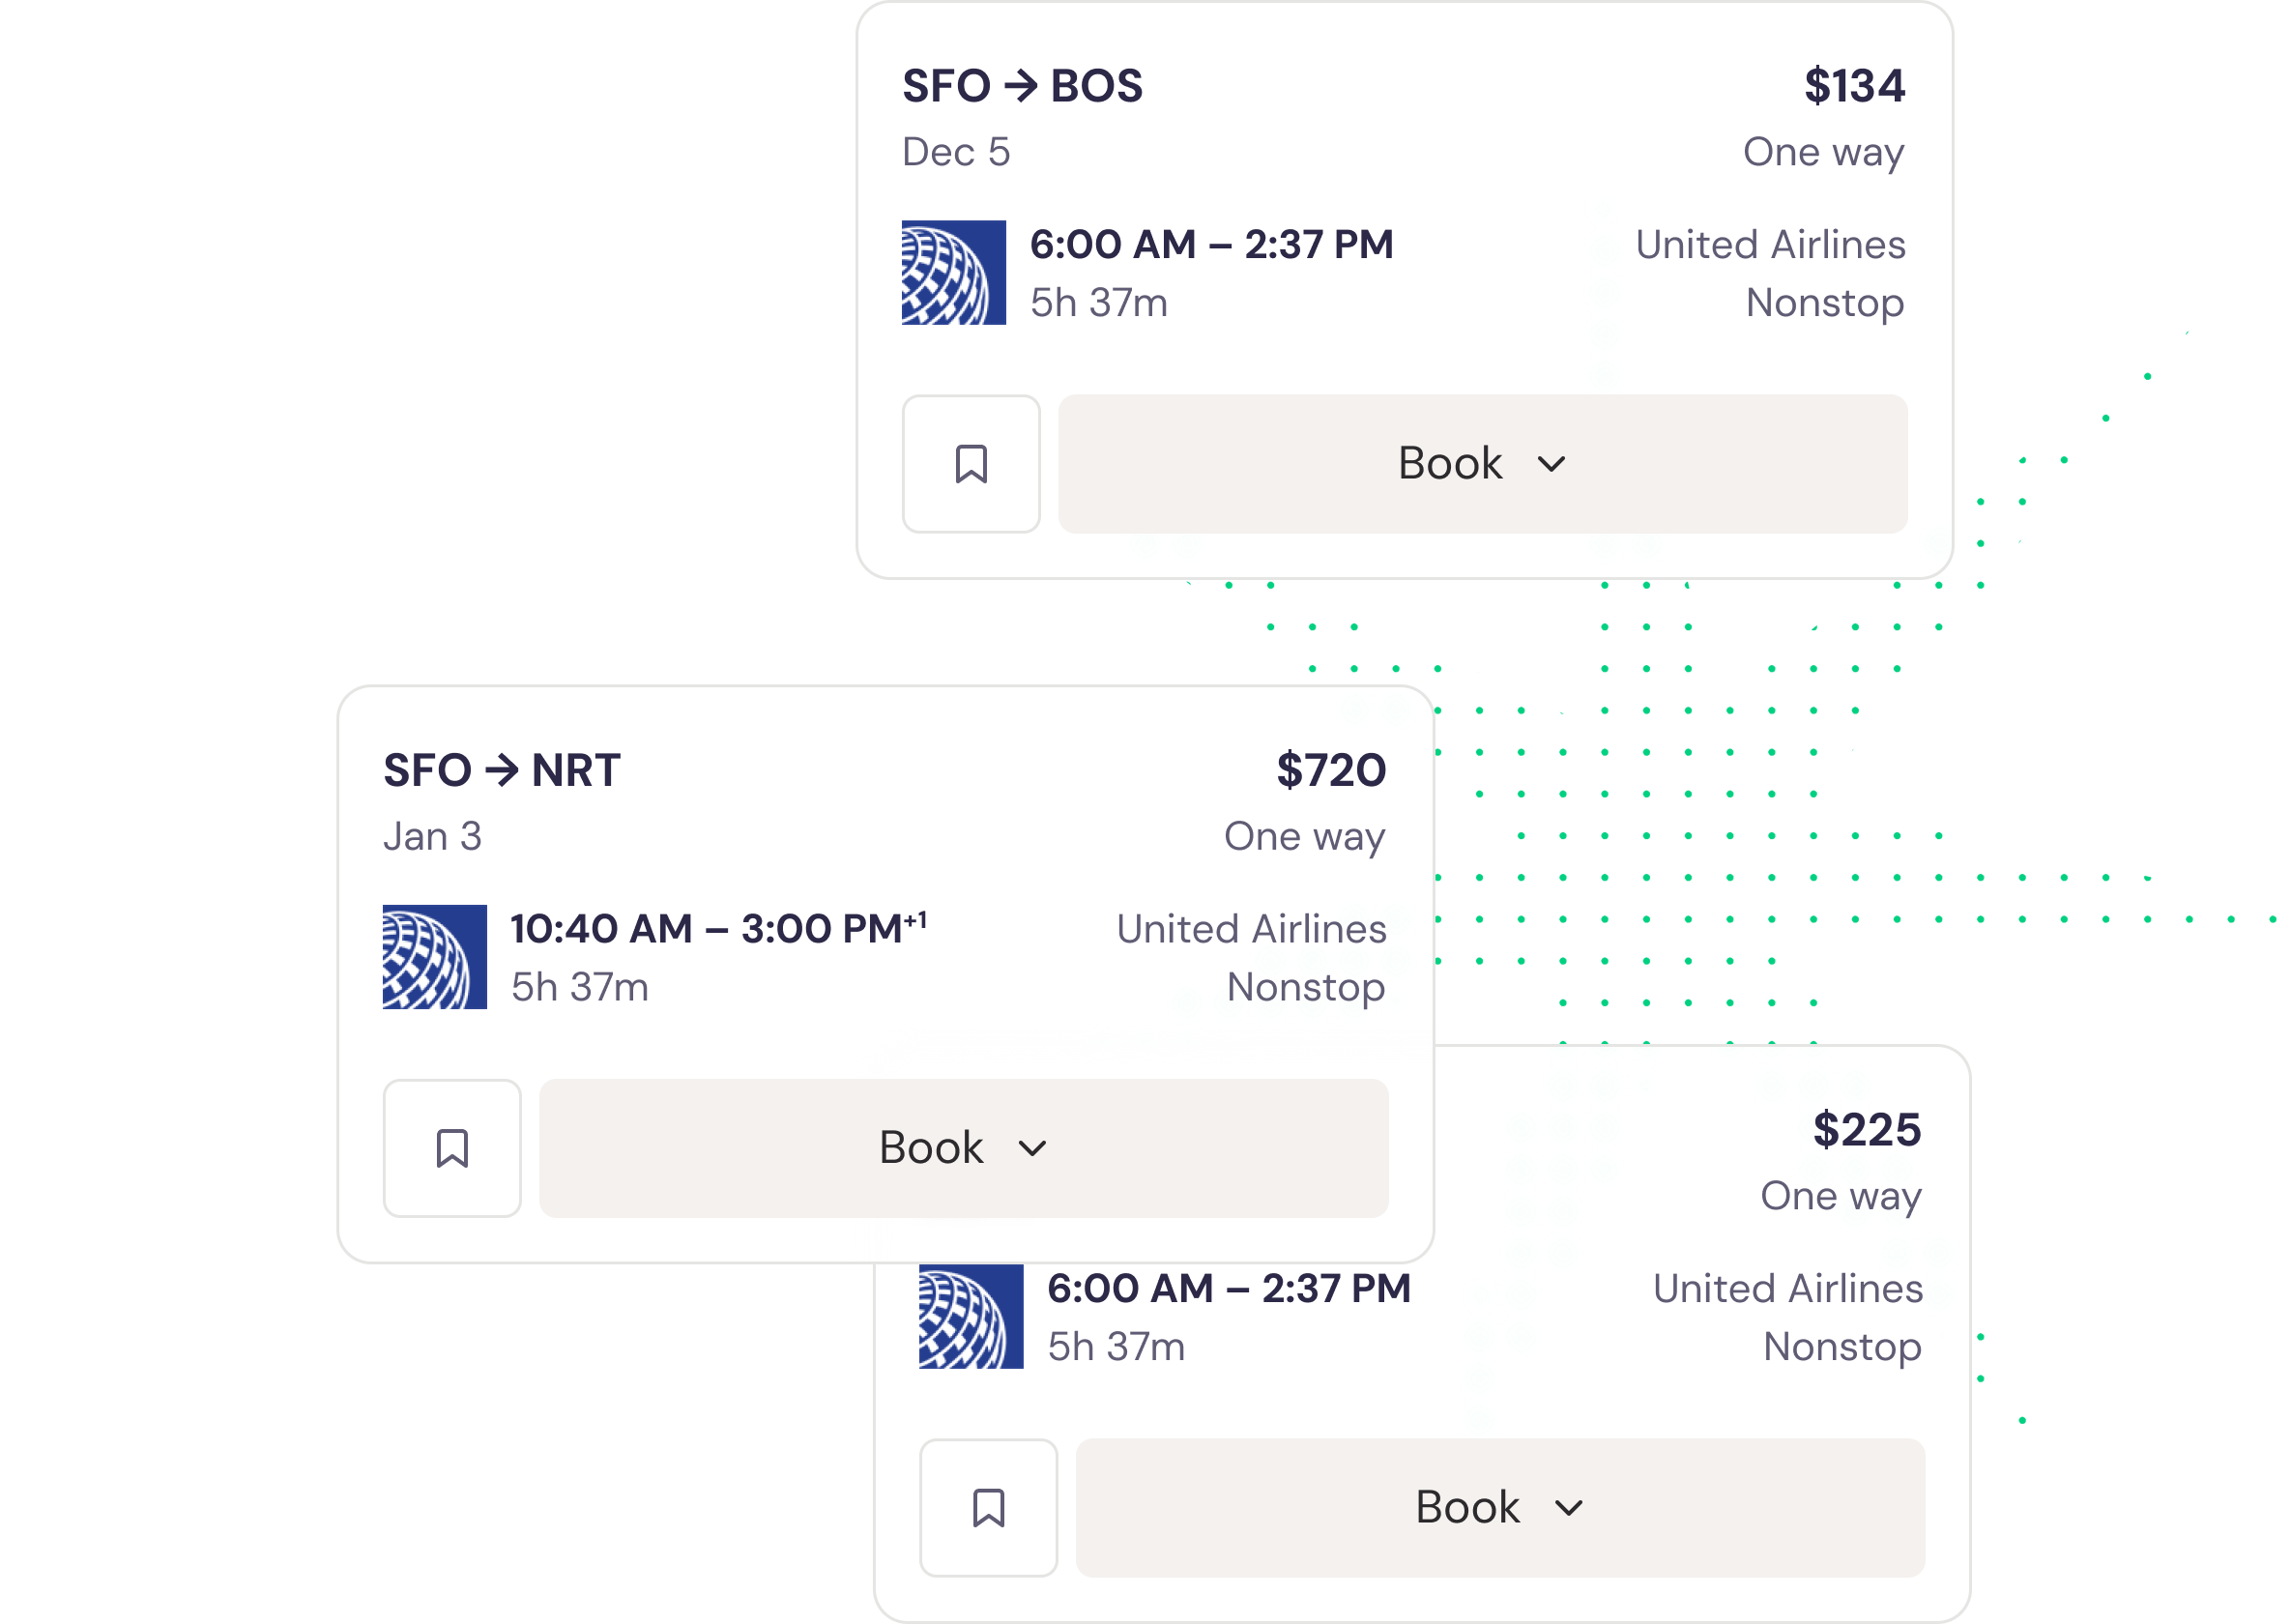The height and width of the screenshot is (1624, 2291).
Task: Expand the Book dropdown on the SFO to NRT card
Action: pos(1034,1148)
